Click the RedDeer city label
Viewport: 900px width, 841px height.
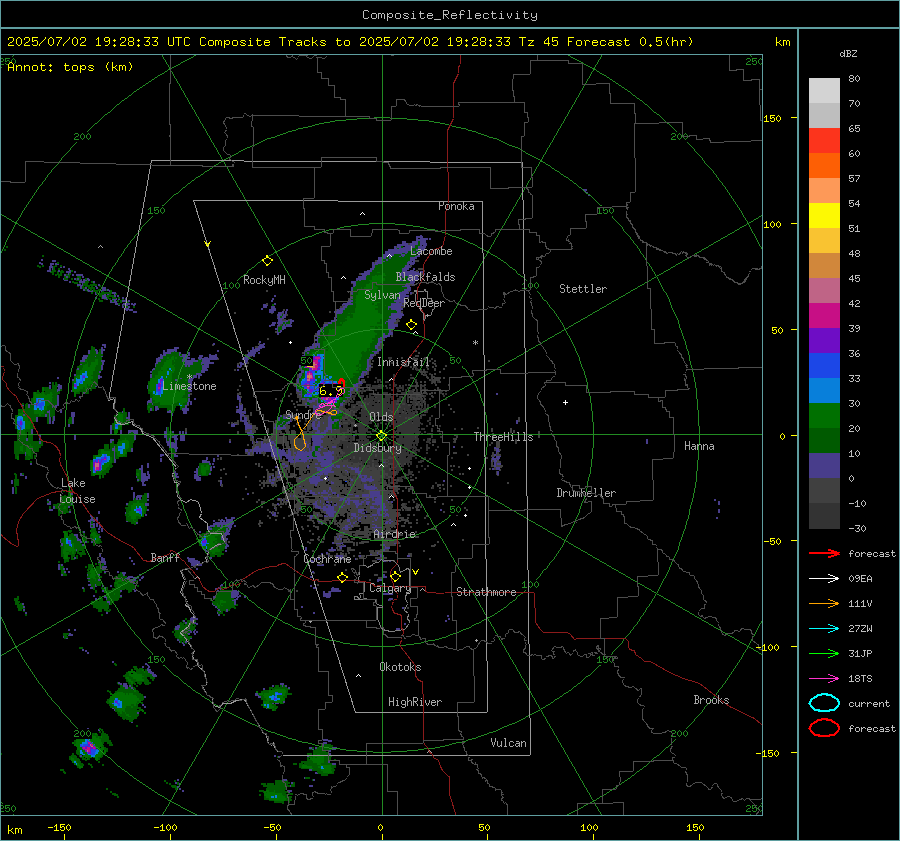coord(424,303)
